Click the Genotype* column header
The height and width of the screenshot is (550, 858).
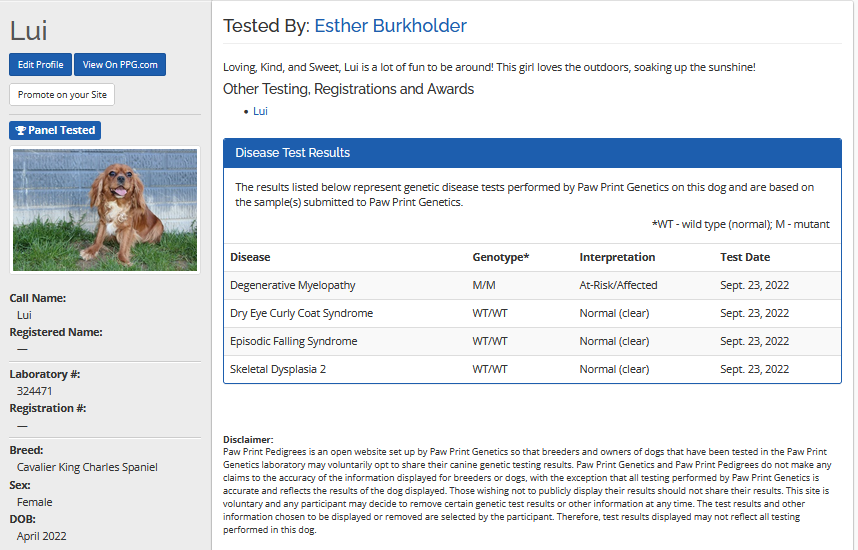coord(500,257)
